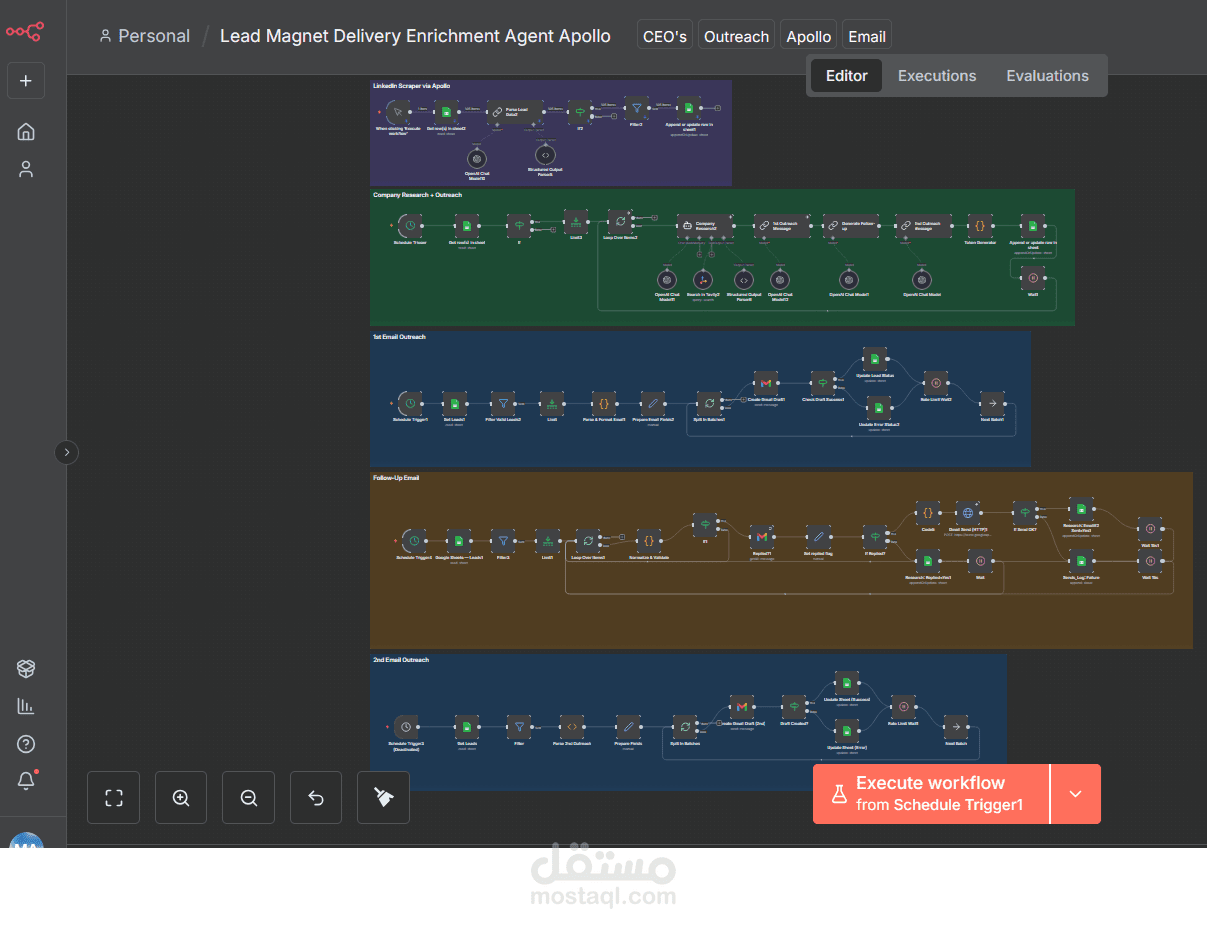Select the Normalize & Validate node
Viewport: 1207px width, 928px height.
[x=648, y=539]
